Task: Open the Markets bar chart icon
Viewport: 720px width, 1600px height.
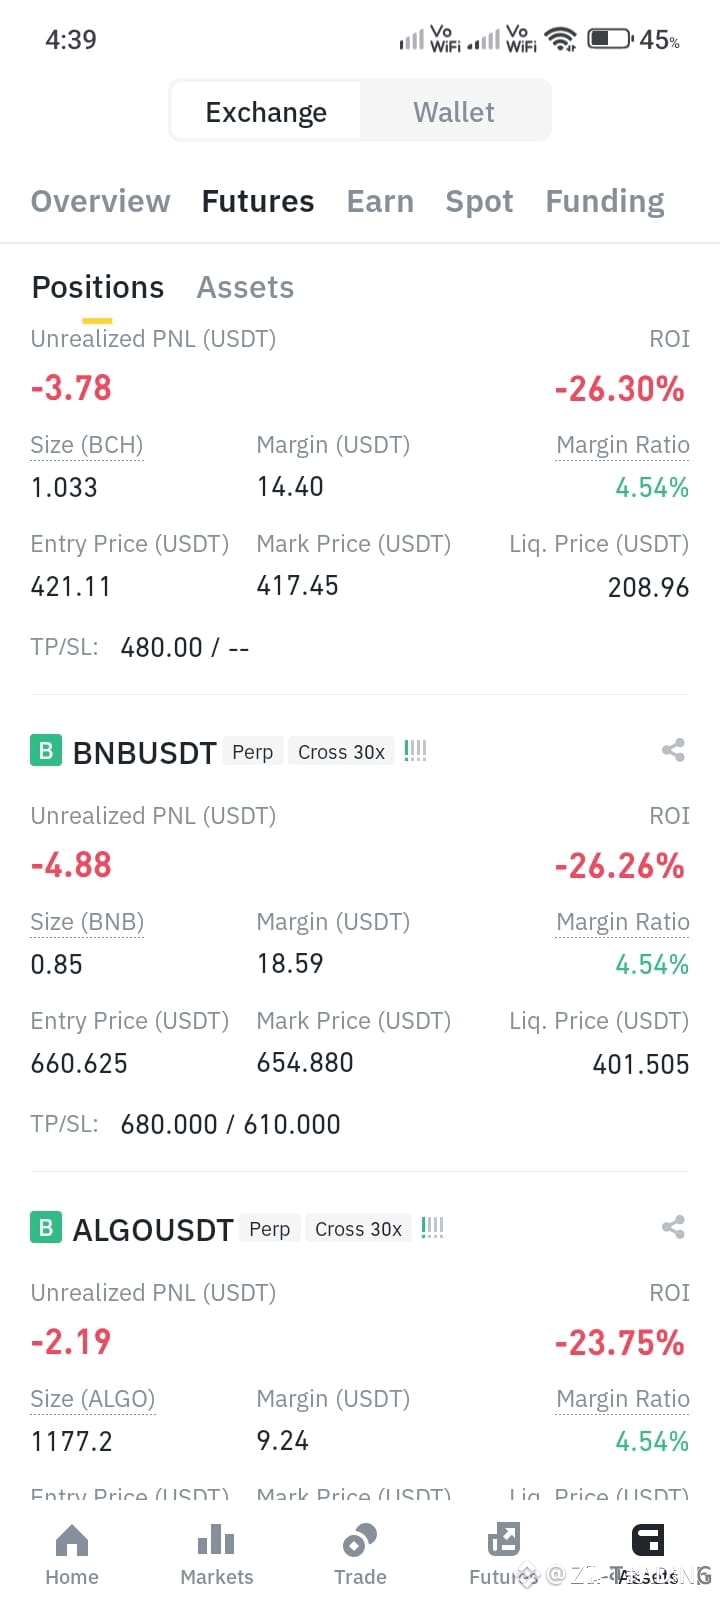Action: coord(216,1540)
